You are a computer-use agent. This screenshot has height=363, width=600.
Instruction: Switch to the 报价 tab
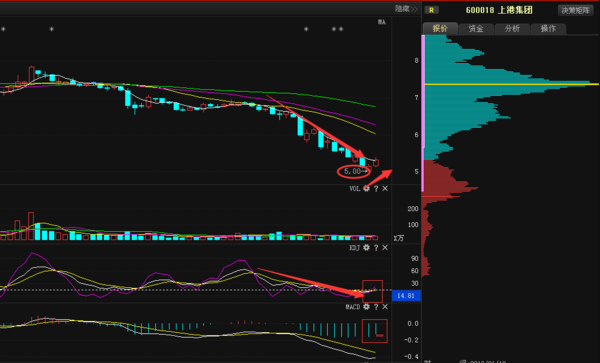point(440,29)
